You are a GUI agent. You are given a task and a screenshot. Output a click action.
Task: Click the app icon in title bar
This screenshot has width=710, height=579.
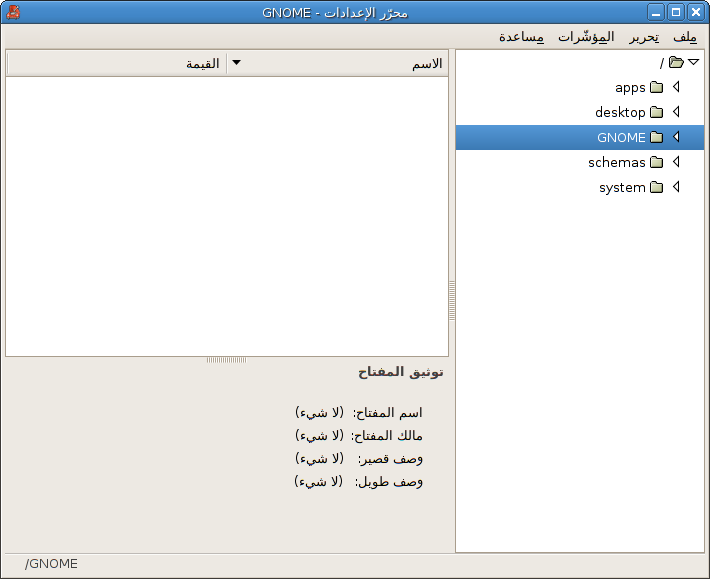tap(12, 12)
